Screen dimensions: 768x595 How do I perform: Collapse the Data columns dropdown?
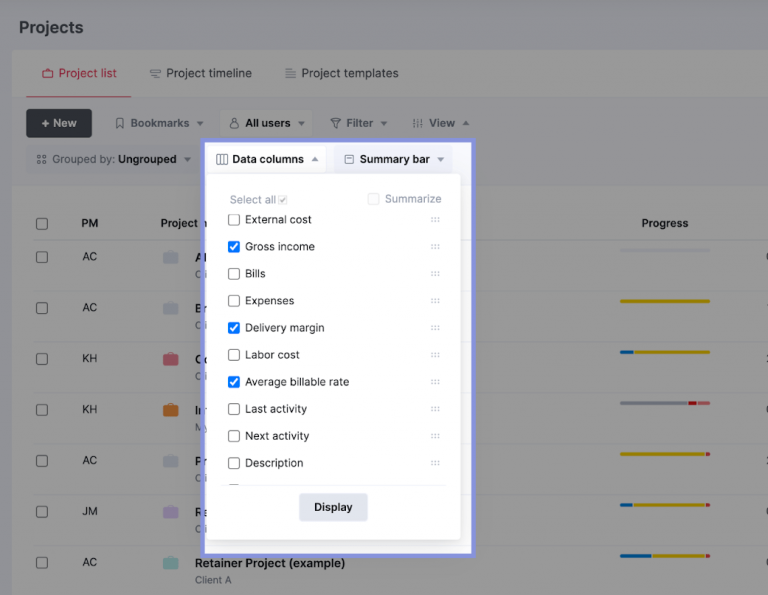click(267, 159)
